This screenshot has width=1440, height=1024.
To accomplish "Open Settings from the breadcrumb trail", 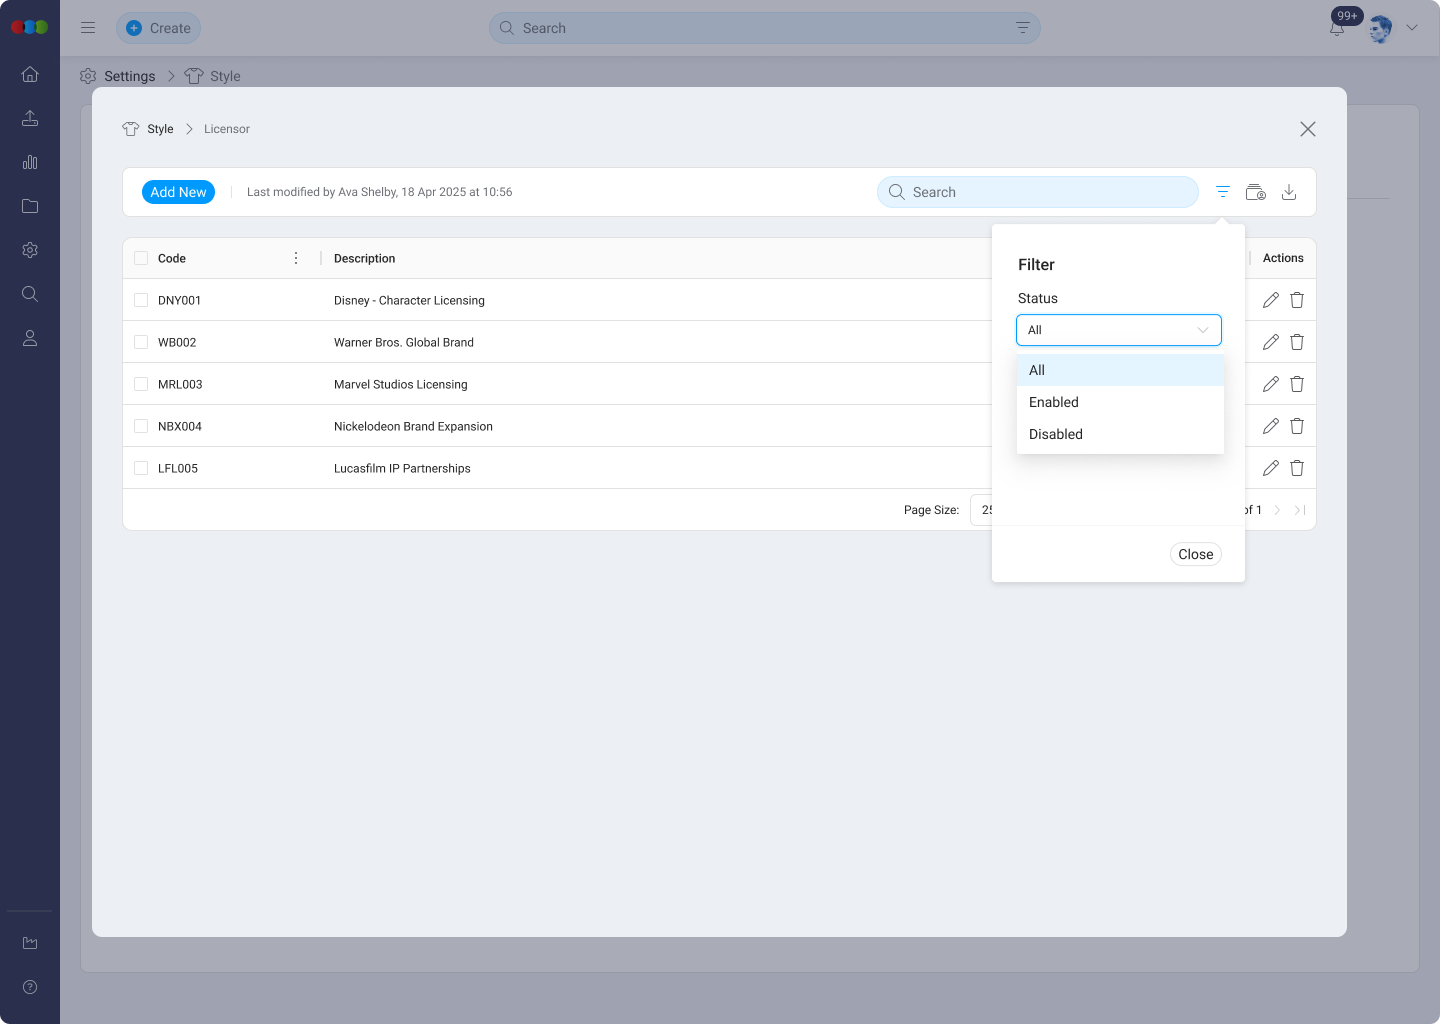I will [x=128, y=76].
